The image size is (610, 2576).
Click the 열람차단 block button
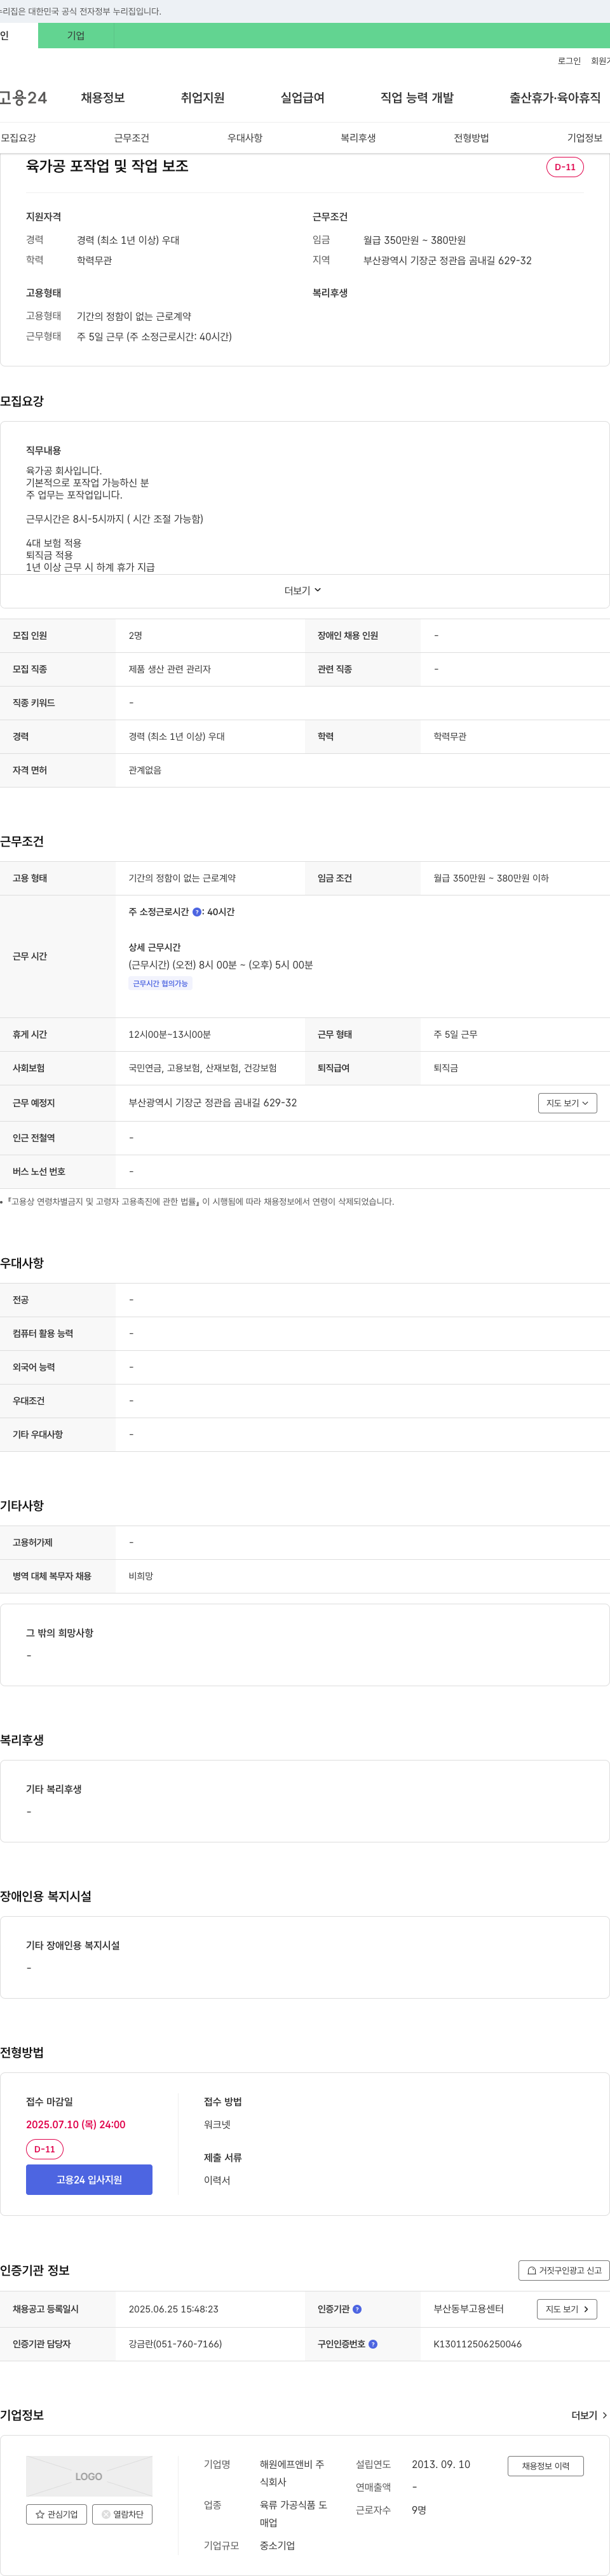122,2514
